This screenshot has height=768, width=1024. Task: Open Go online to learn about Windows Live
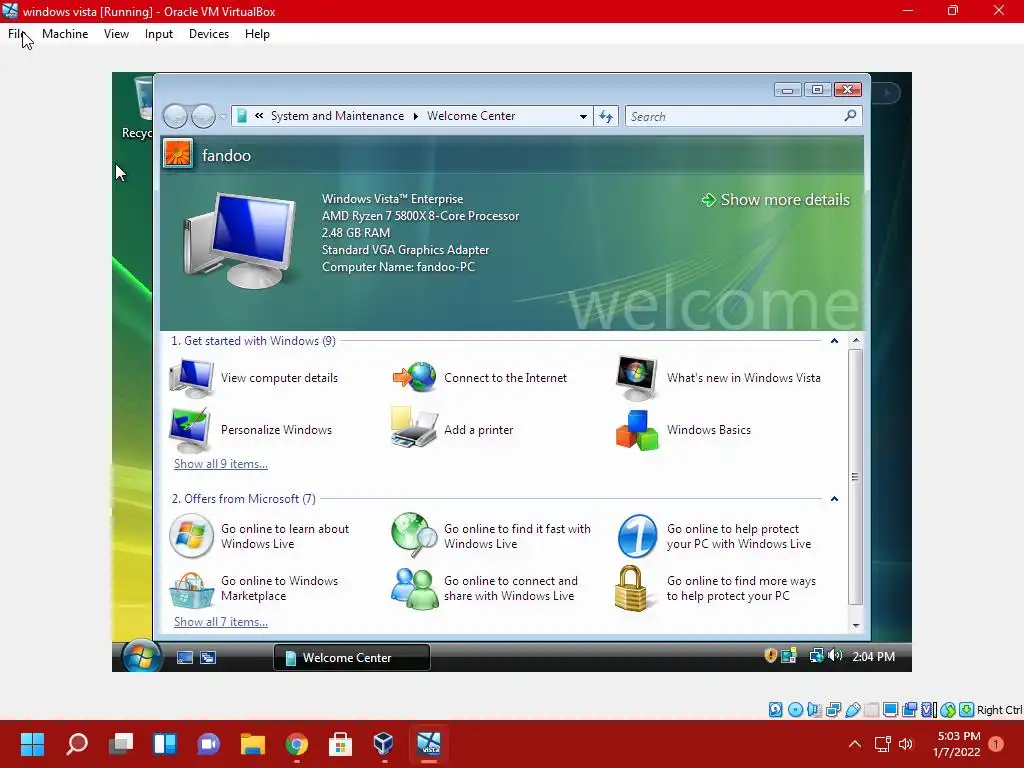pos(260,536)
